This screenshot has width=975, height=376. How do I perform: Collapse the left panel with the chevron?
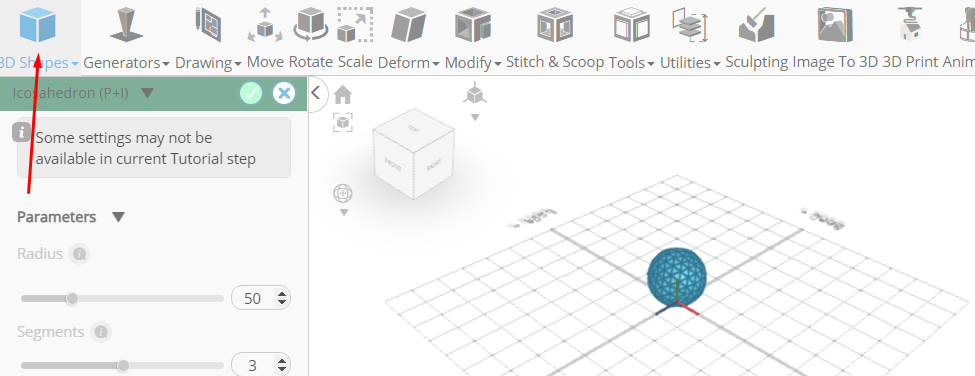point(316,93)
